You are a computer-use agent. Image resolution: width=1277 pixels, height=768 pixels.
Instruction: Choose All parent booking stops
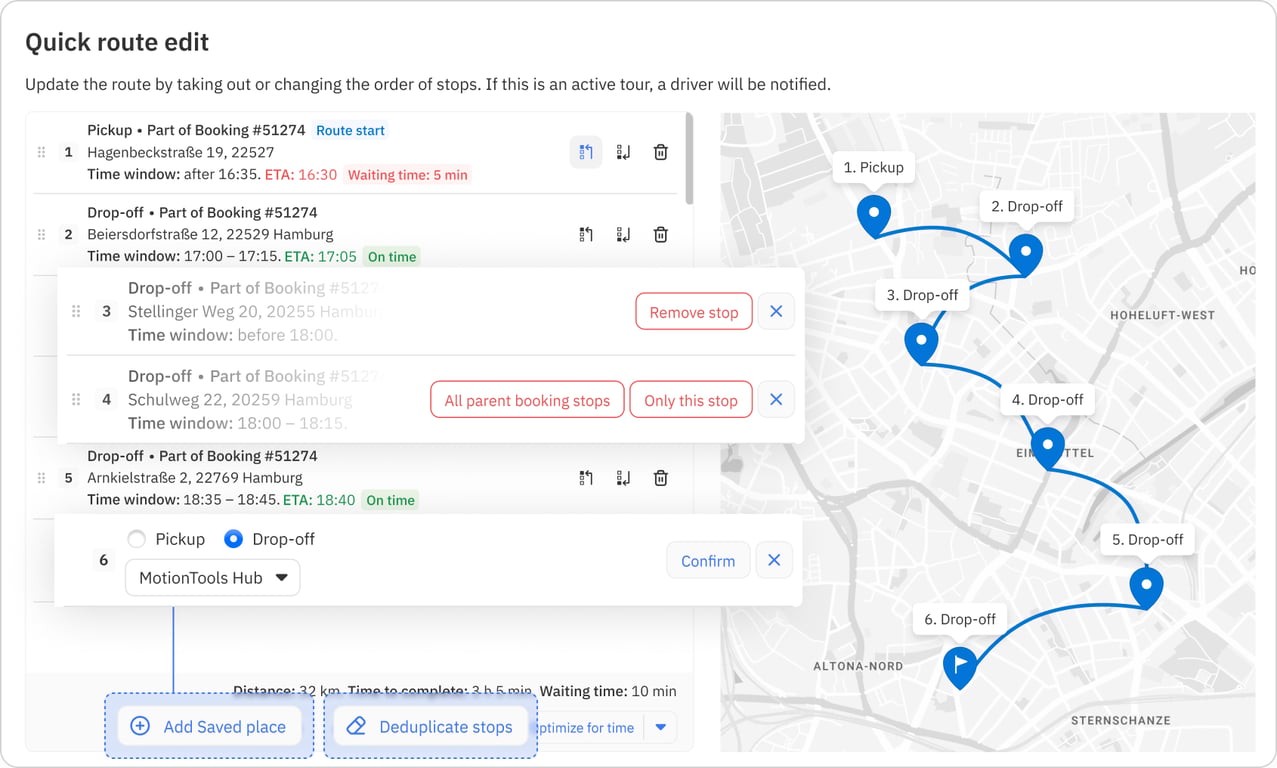pyautogui.click(x=527, y=400)
